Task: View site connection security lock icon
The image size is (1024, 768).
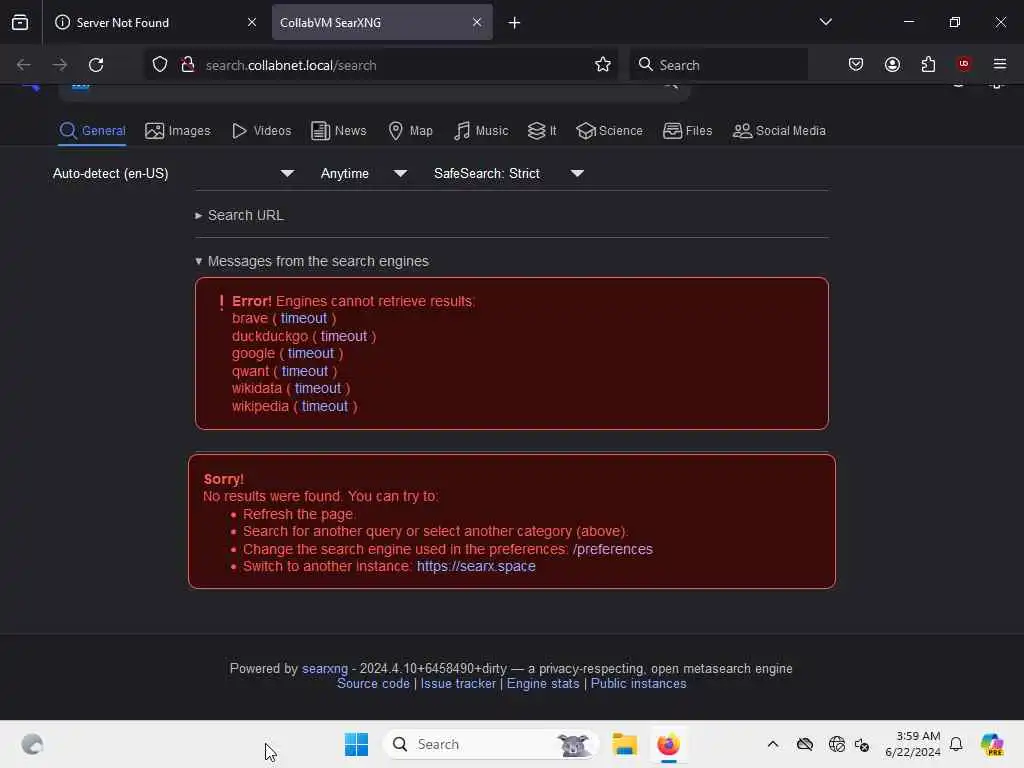Action: (188, 65)
